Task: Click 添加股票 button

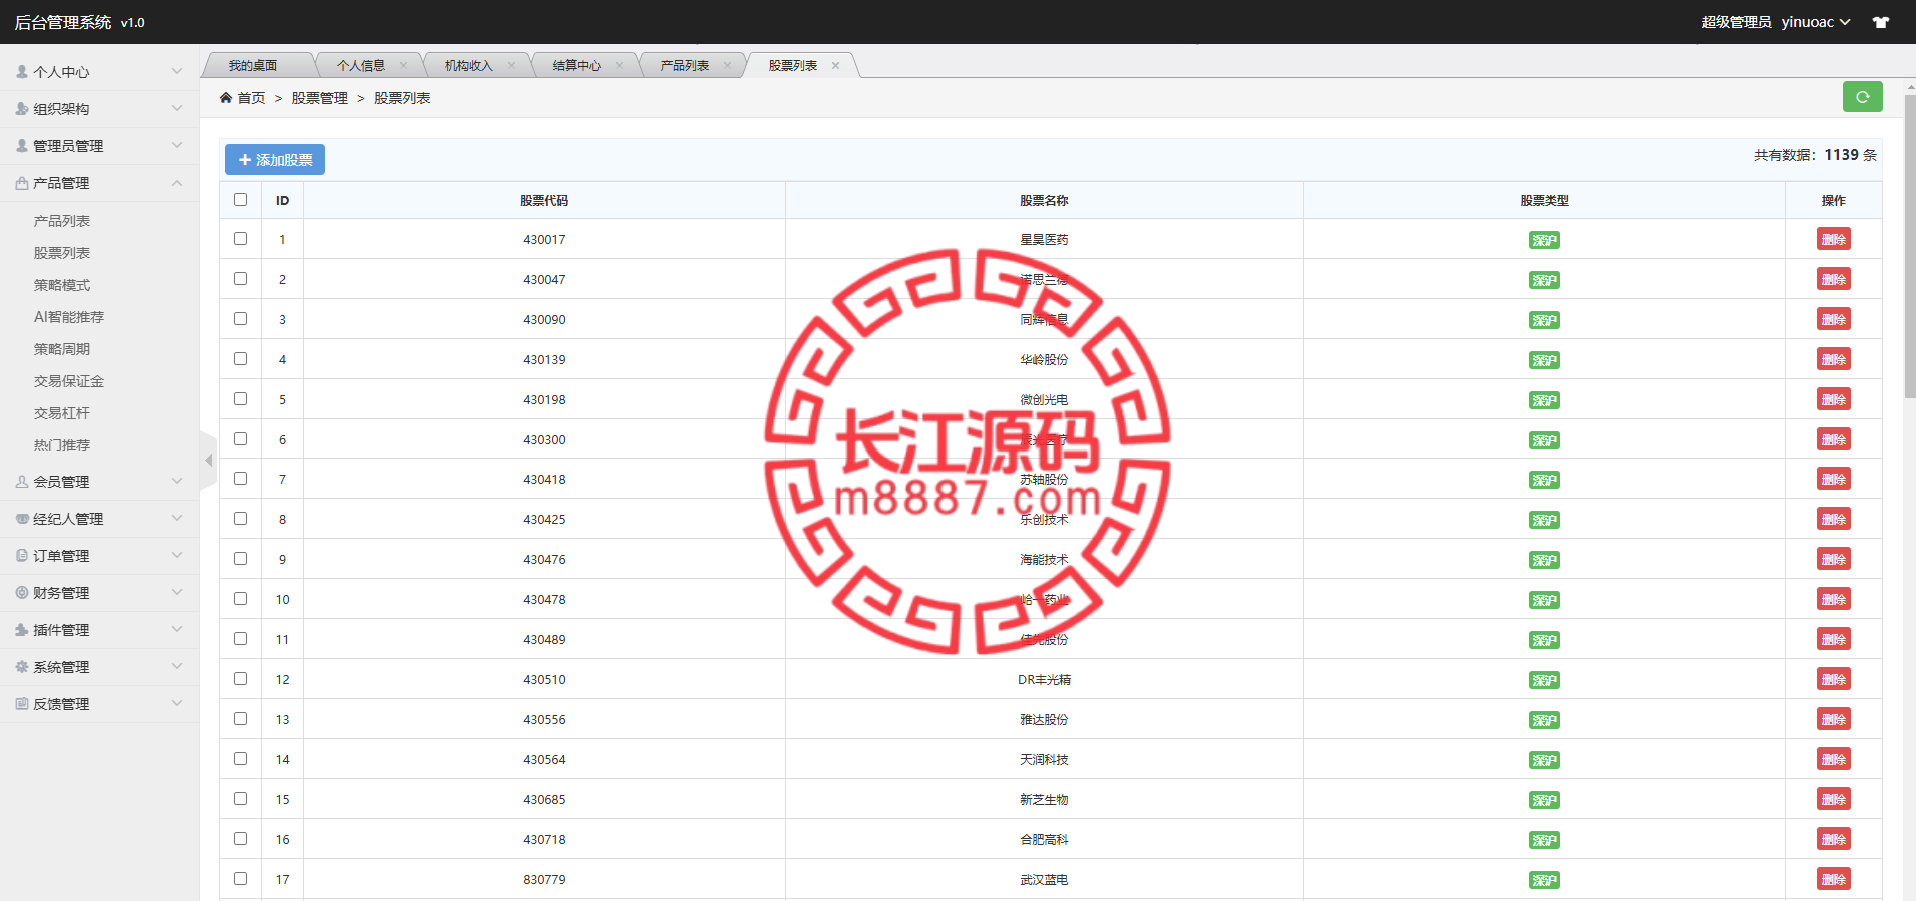Action: coord(275,160)
